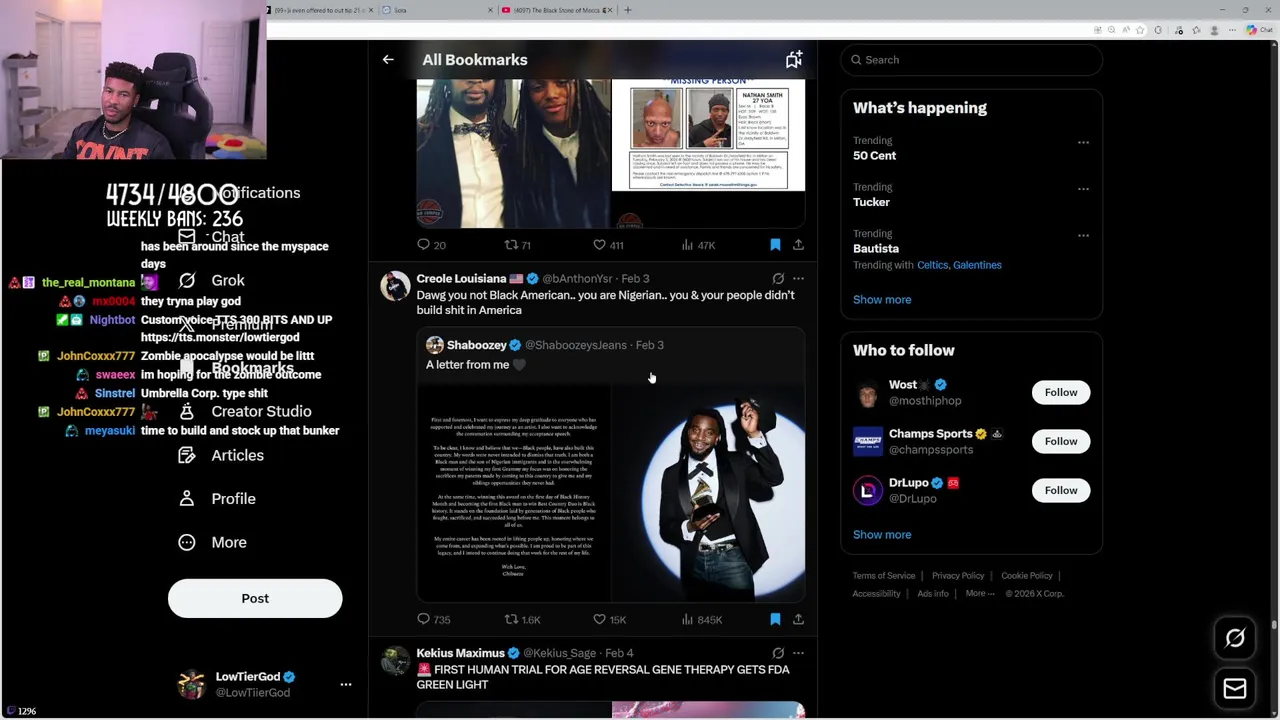Open Creator Studio in sidebar
Viewport: 1280px width, 720px height.
click(x=244, y=411)
